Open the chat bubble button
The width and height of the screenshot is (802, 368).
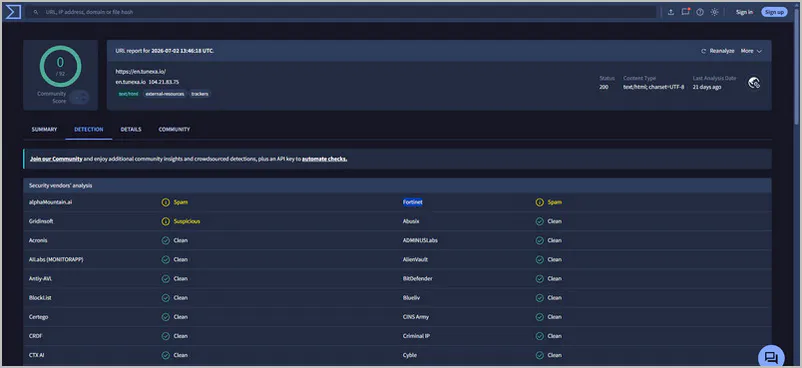tap(771, 357)
